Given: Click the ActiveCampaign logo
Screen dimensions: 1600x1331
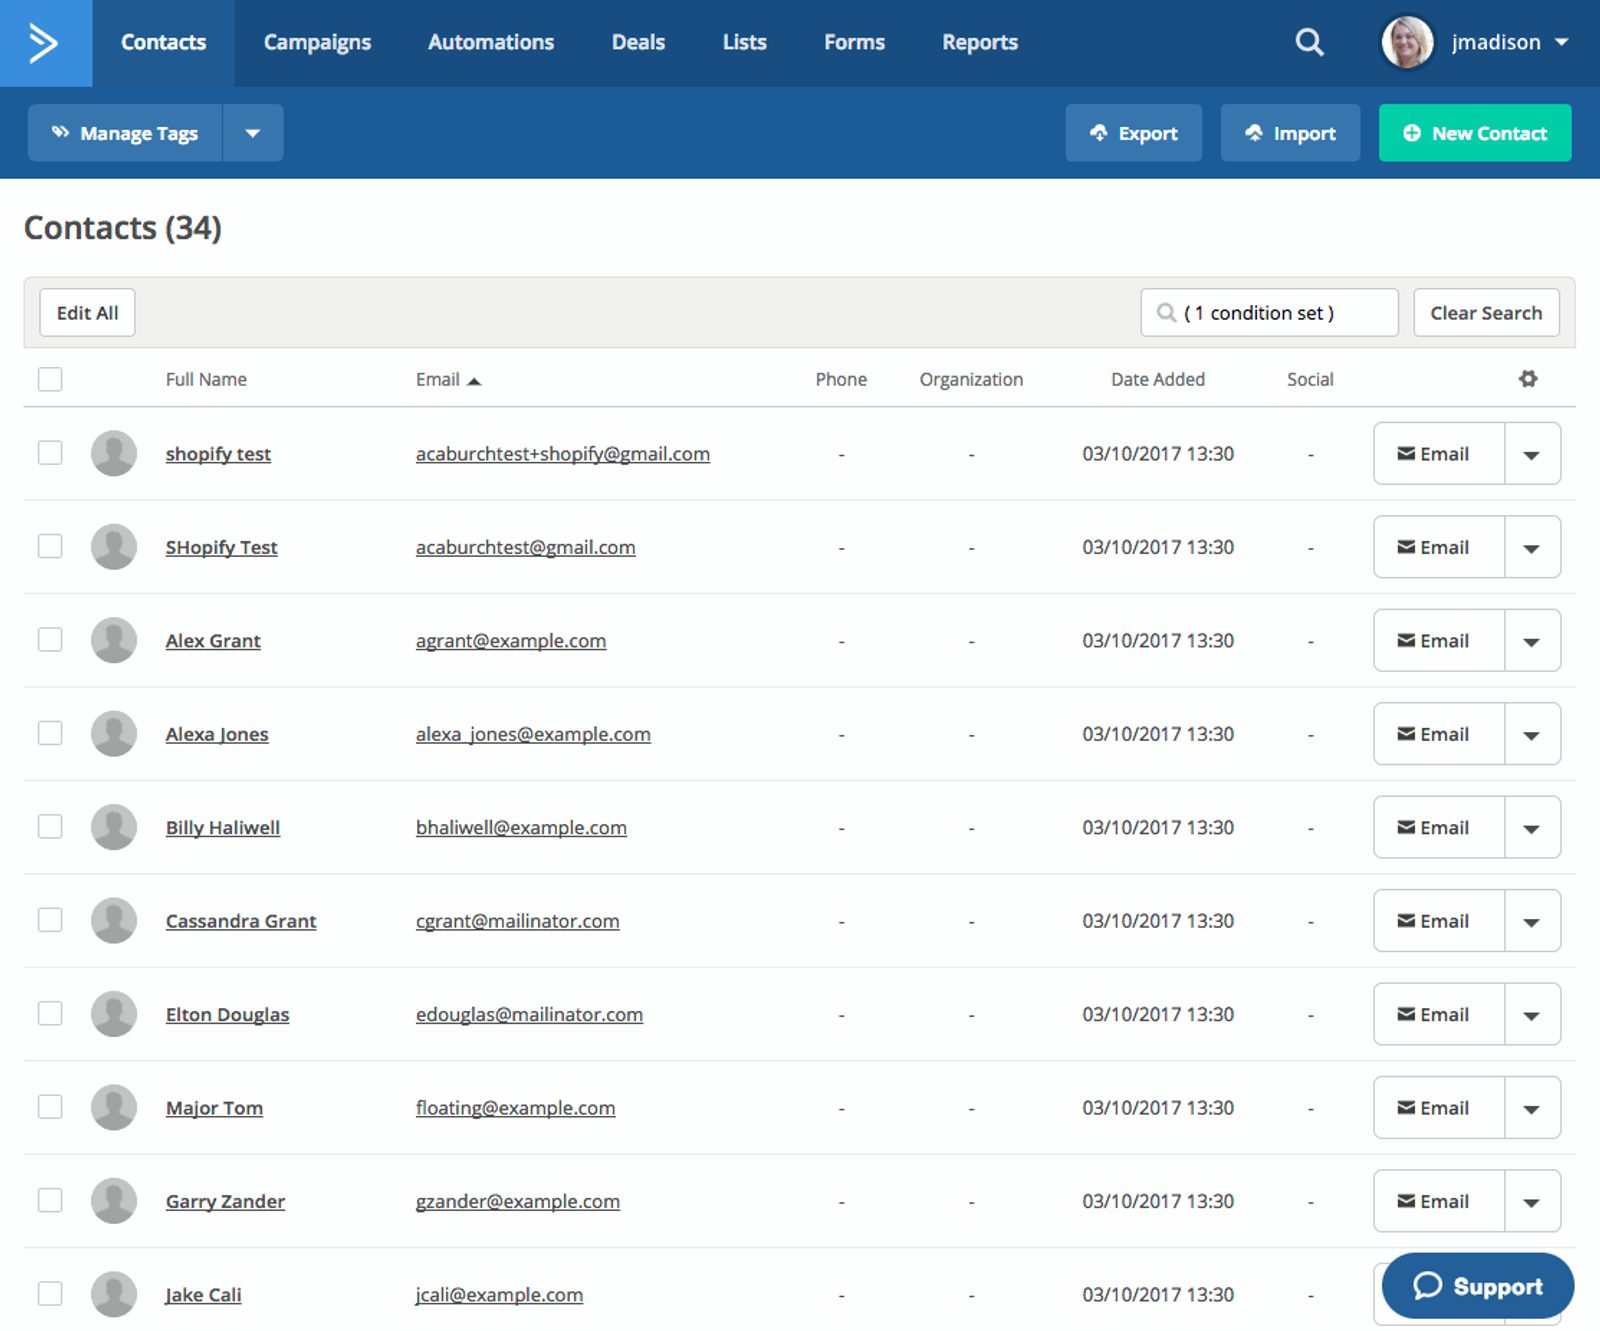Looking at the screenshot, I should [44, 42].
